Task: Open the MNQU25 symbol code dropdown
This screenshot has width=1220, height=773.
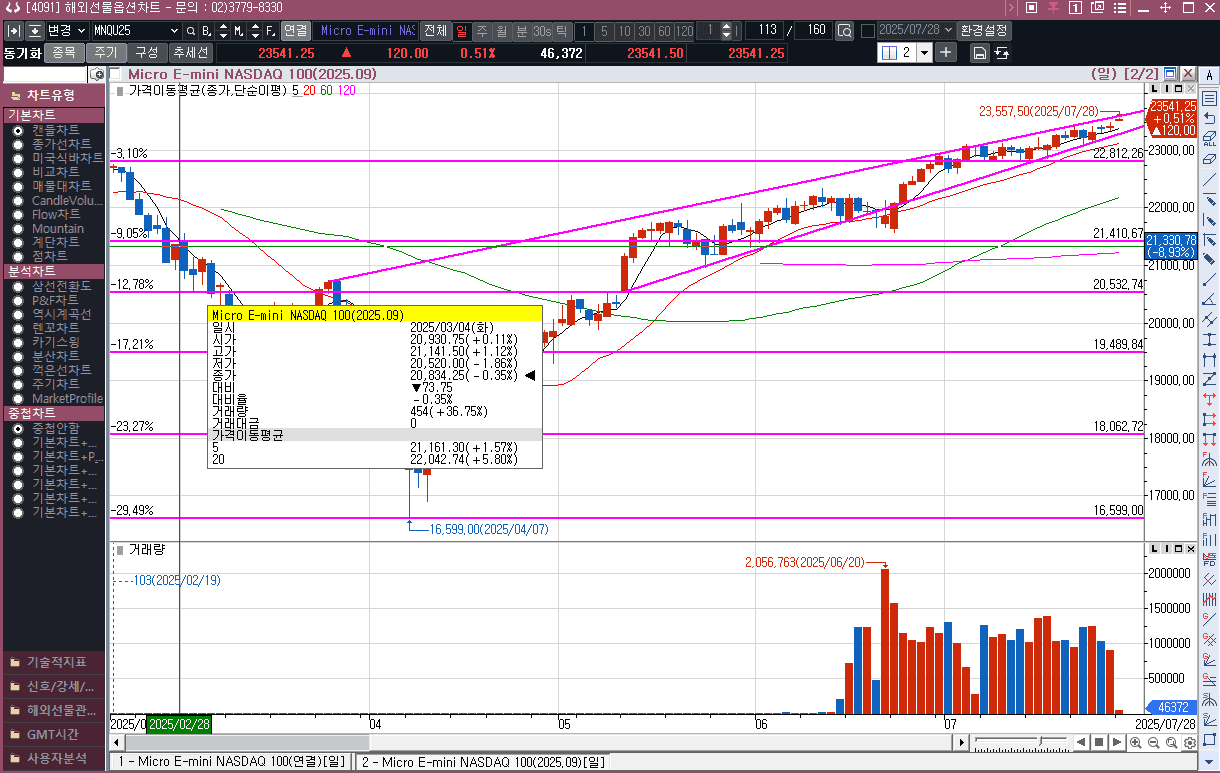Action: pyautogui.click(x=175, y=30)
